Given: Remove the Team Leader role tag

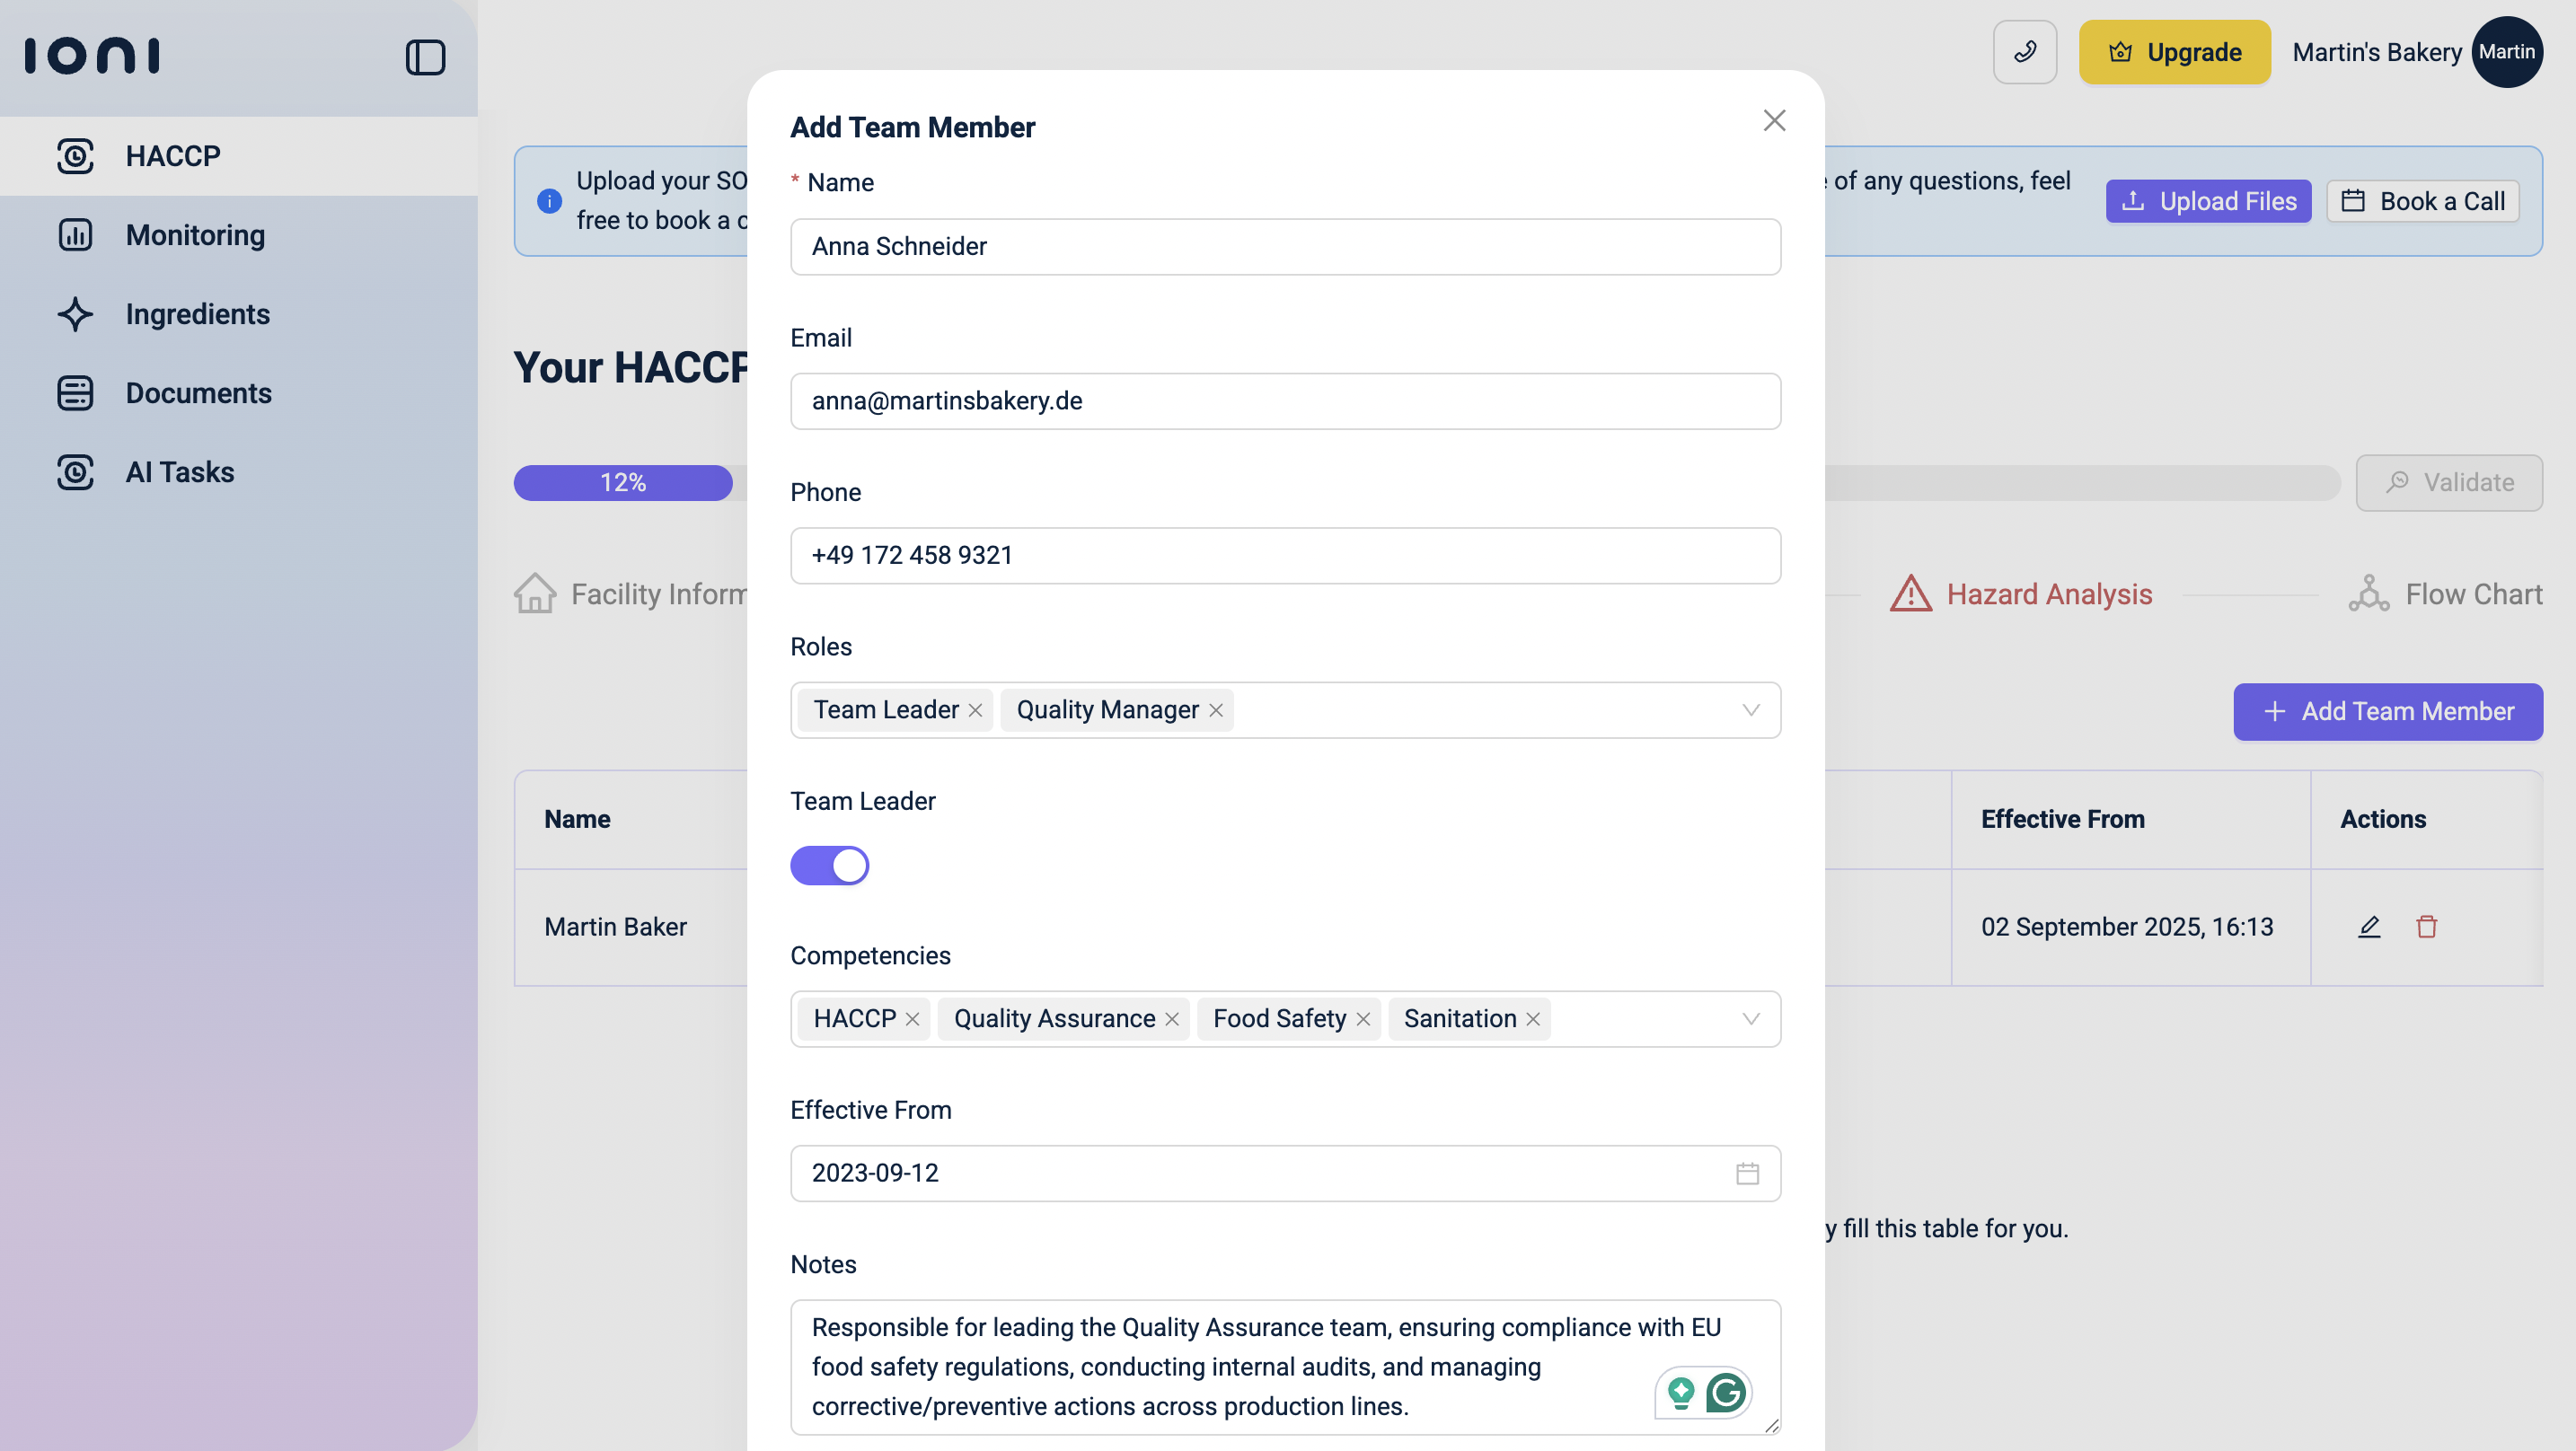Looking at the screenshot, I should 975,710.
